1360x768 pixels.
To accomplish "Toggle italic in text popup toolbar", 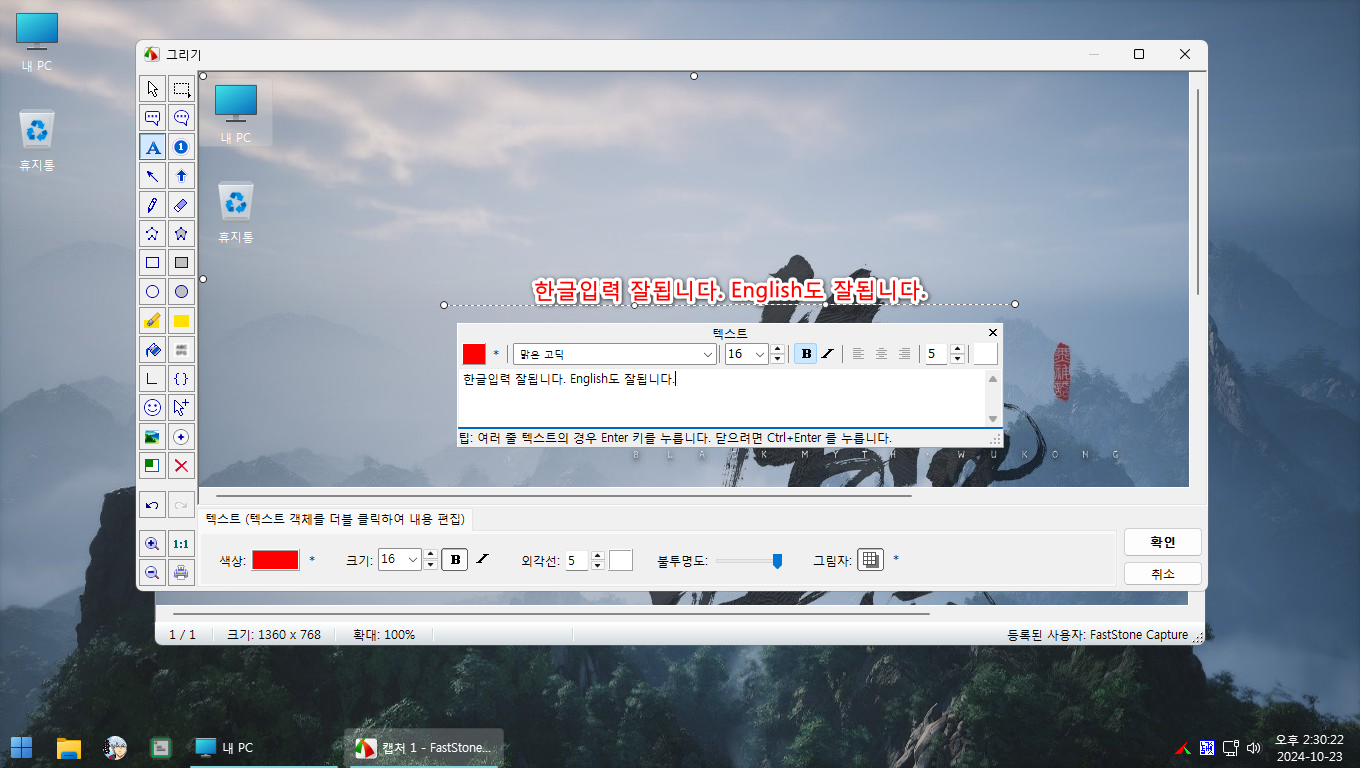I will (x=827, y=354).
